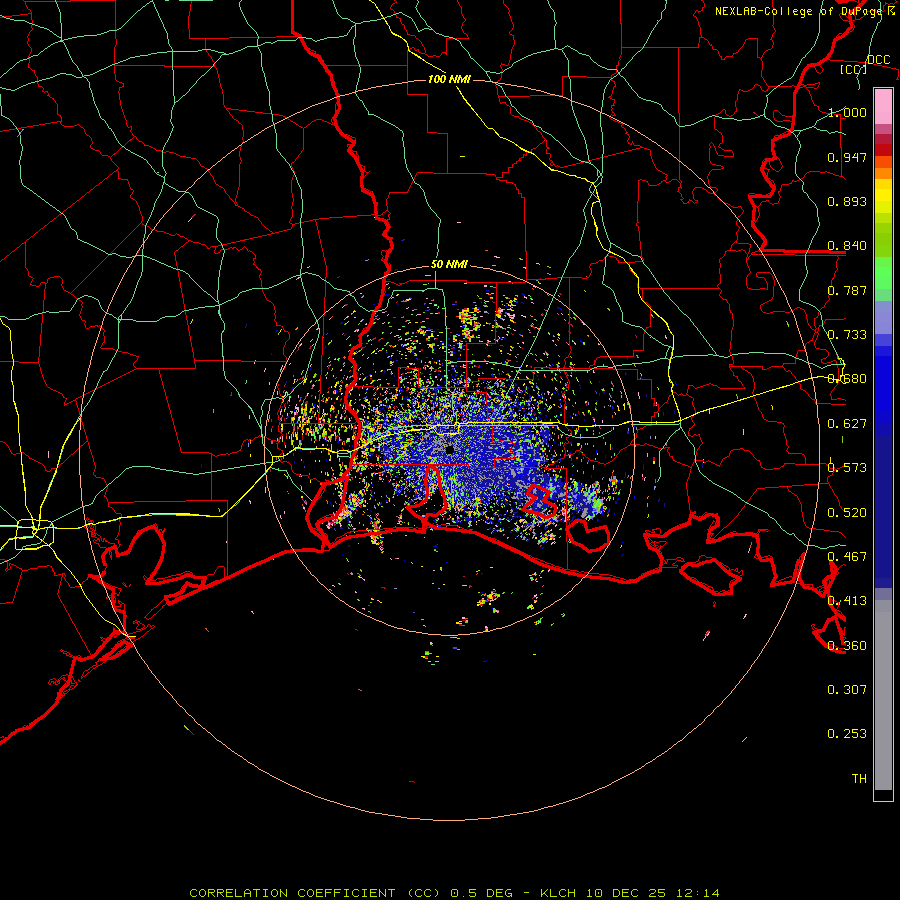
Task: Click the 0.733 scale value
Action: coord(847,335)
